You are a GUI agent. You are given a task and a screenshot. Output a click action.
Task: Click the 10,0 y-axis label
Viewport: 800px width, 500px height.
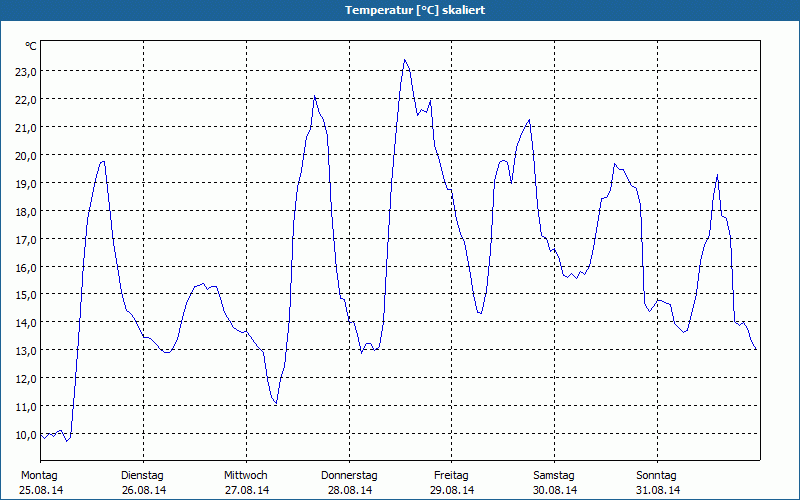[x=25, y=435]
